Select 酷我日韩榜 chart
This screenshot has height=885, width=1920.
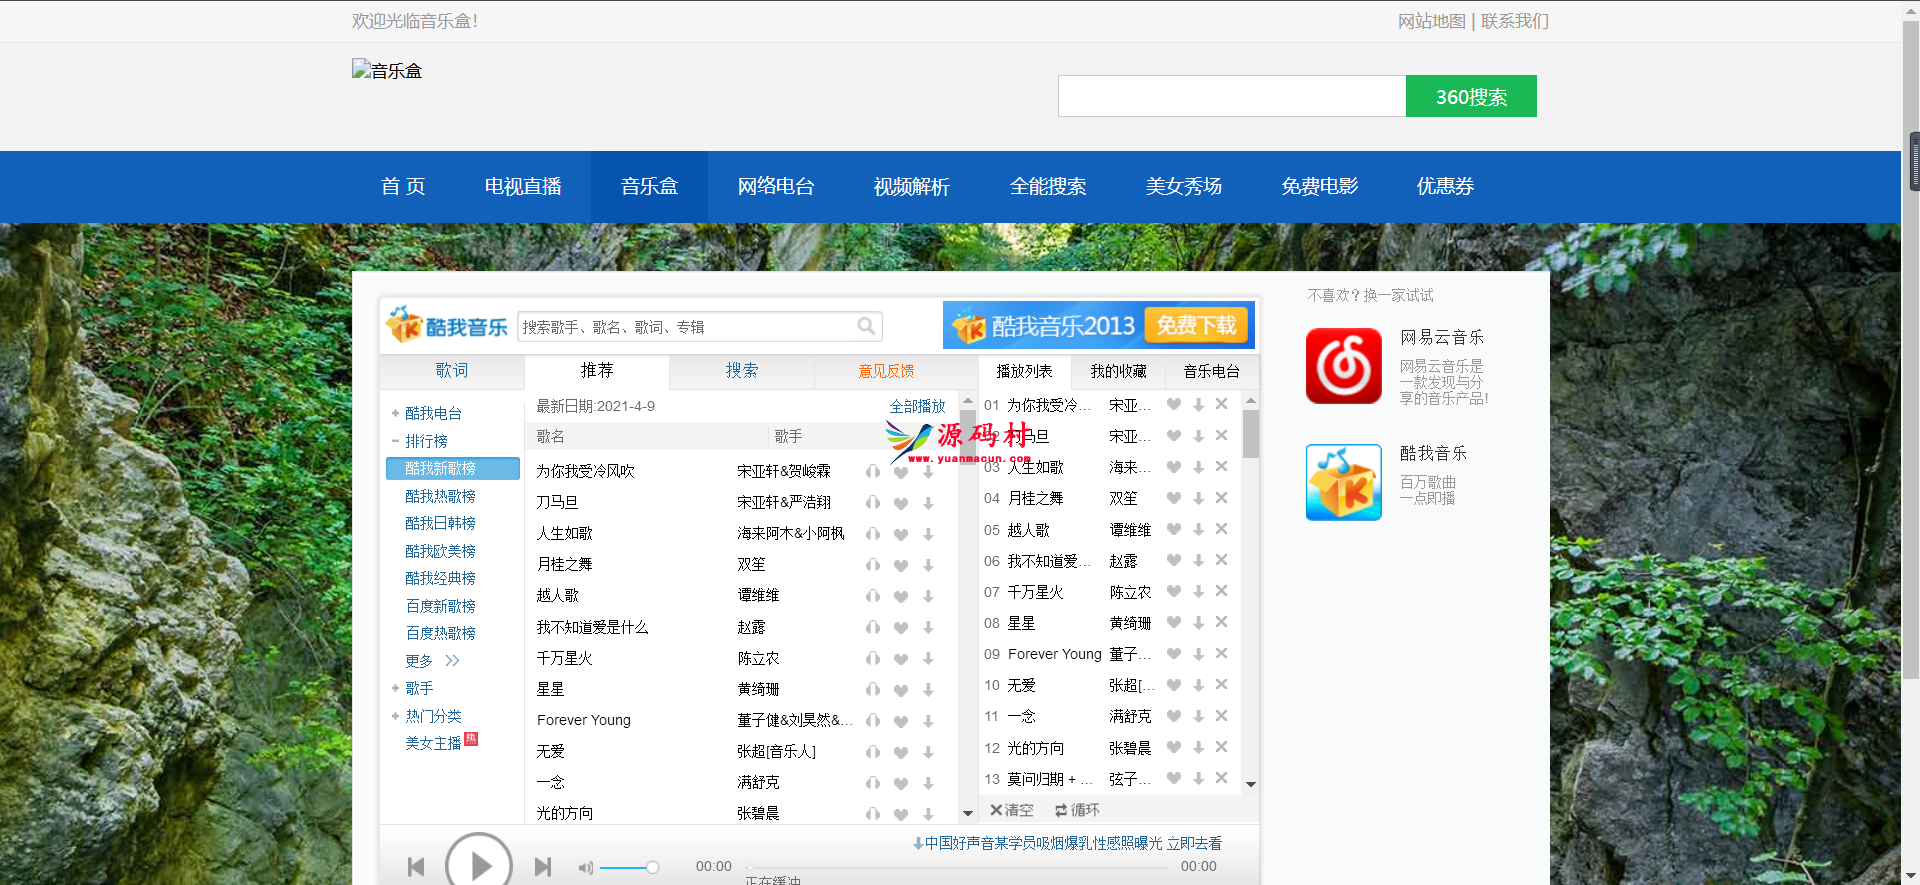pos(440,523)
